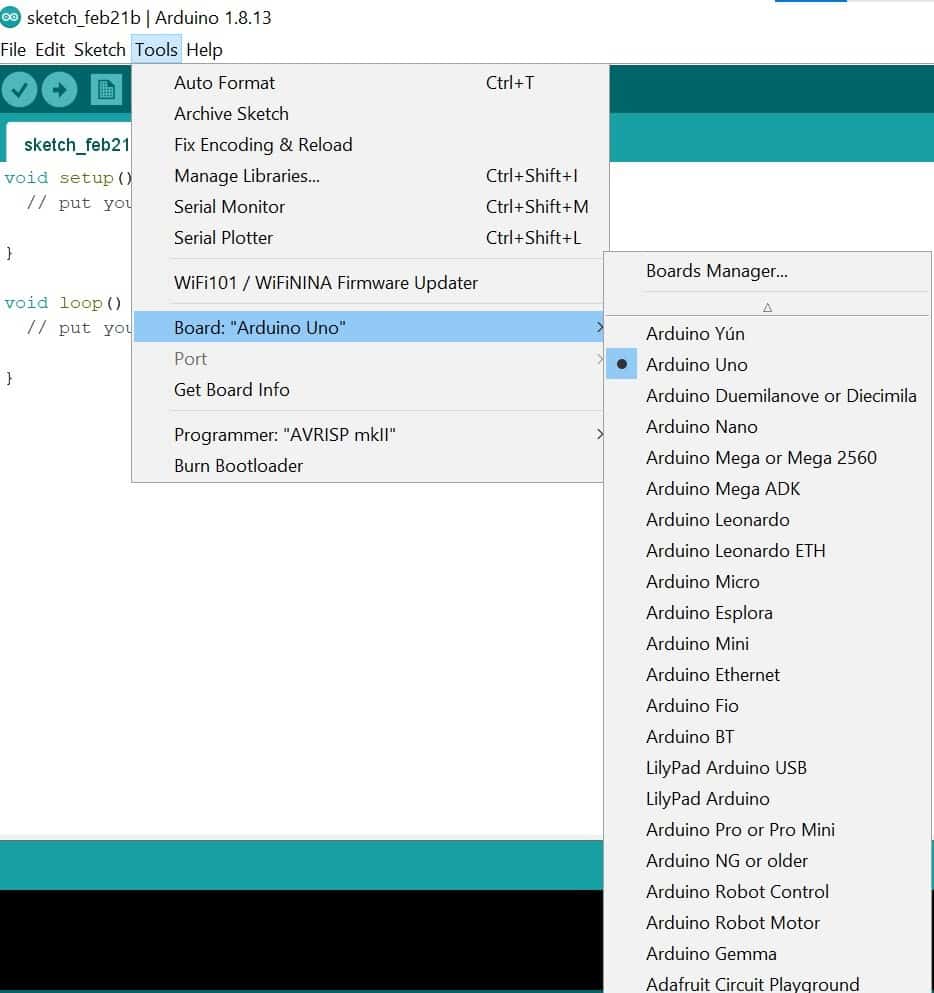Image resolution: width=934 pixels, height=993 pixels.
Task: Select Arduino Yún board
Action: (x=767, y=333)
